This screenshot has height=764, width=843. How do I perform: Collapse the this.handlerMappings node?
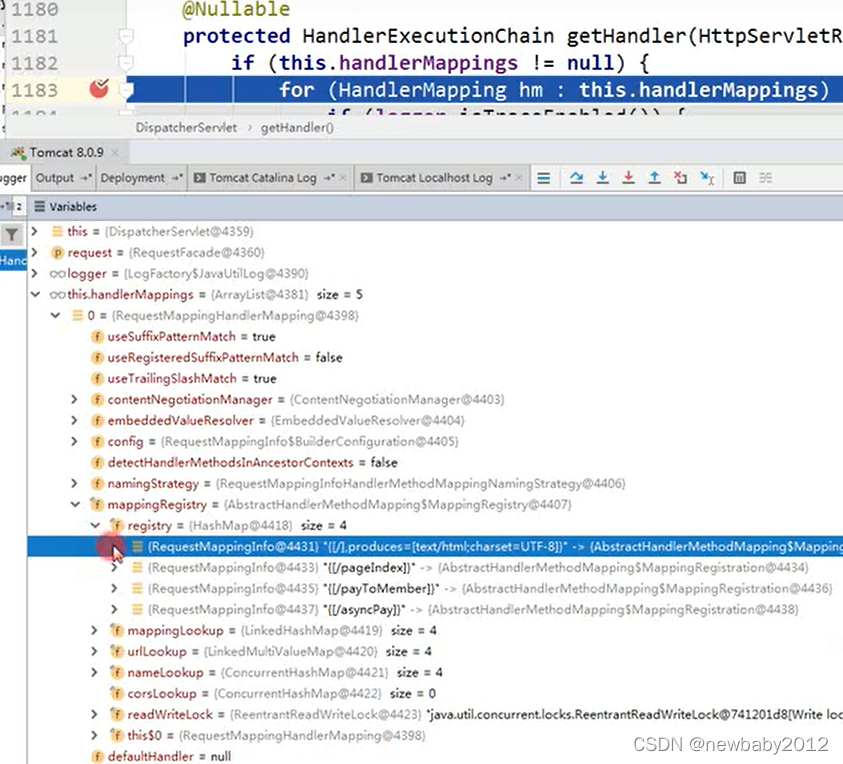click(35, 294)
